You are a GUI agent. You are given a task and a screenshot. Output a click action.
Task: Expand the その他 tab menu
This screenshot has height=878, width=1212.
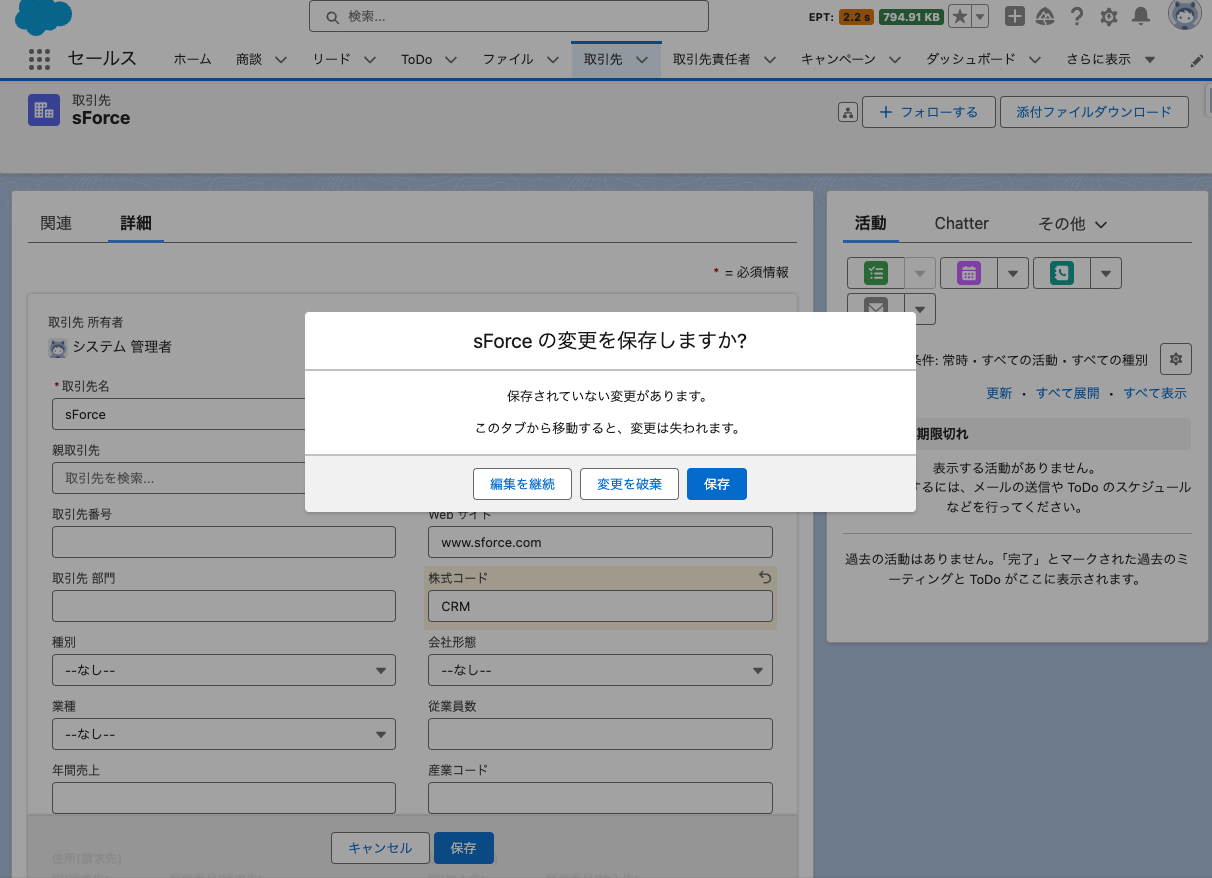tap(1073, 224)
